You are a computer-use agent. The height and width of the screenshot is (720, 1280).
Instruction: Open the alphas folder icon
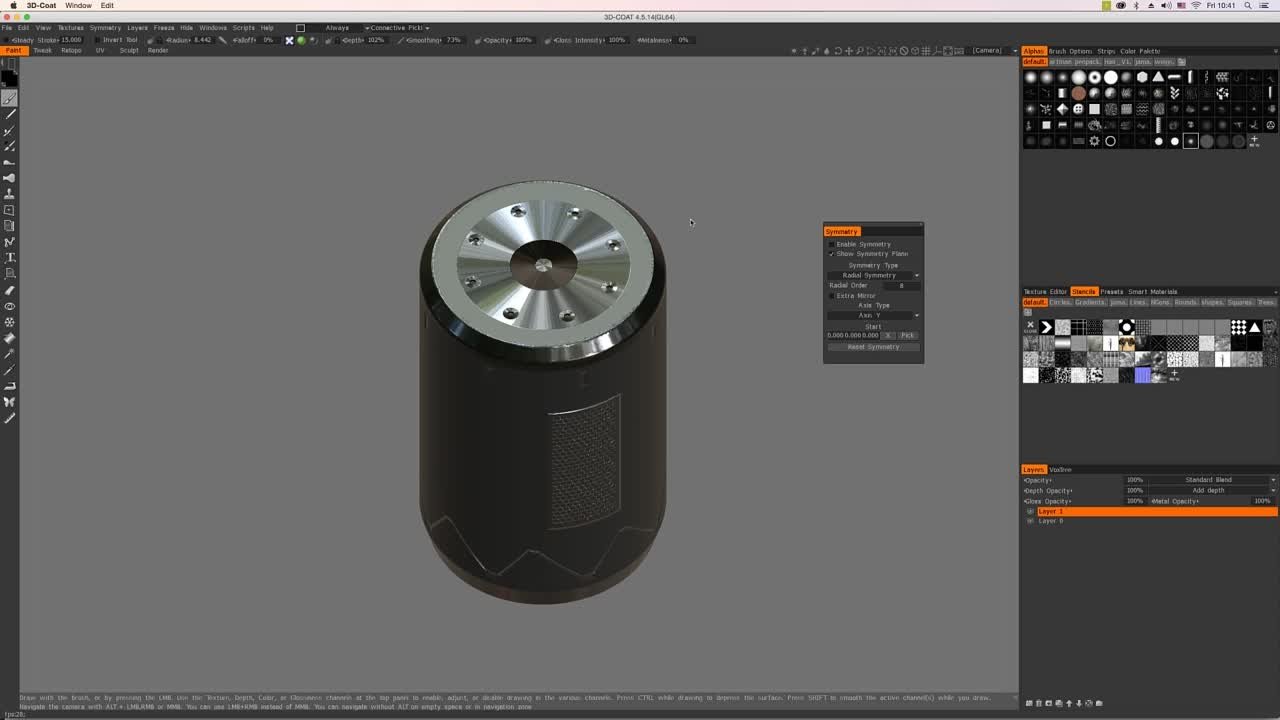1181,61
